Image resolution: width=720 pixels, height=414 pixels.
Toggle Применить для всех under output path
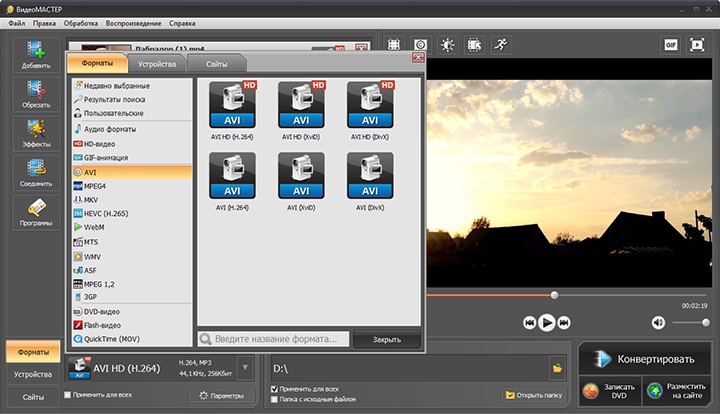point(275,389)
